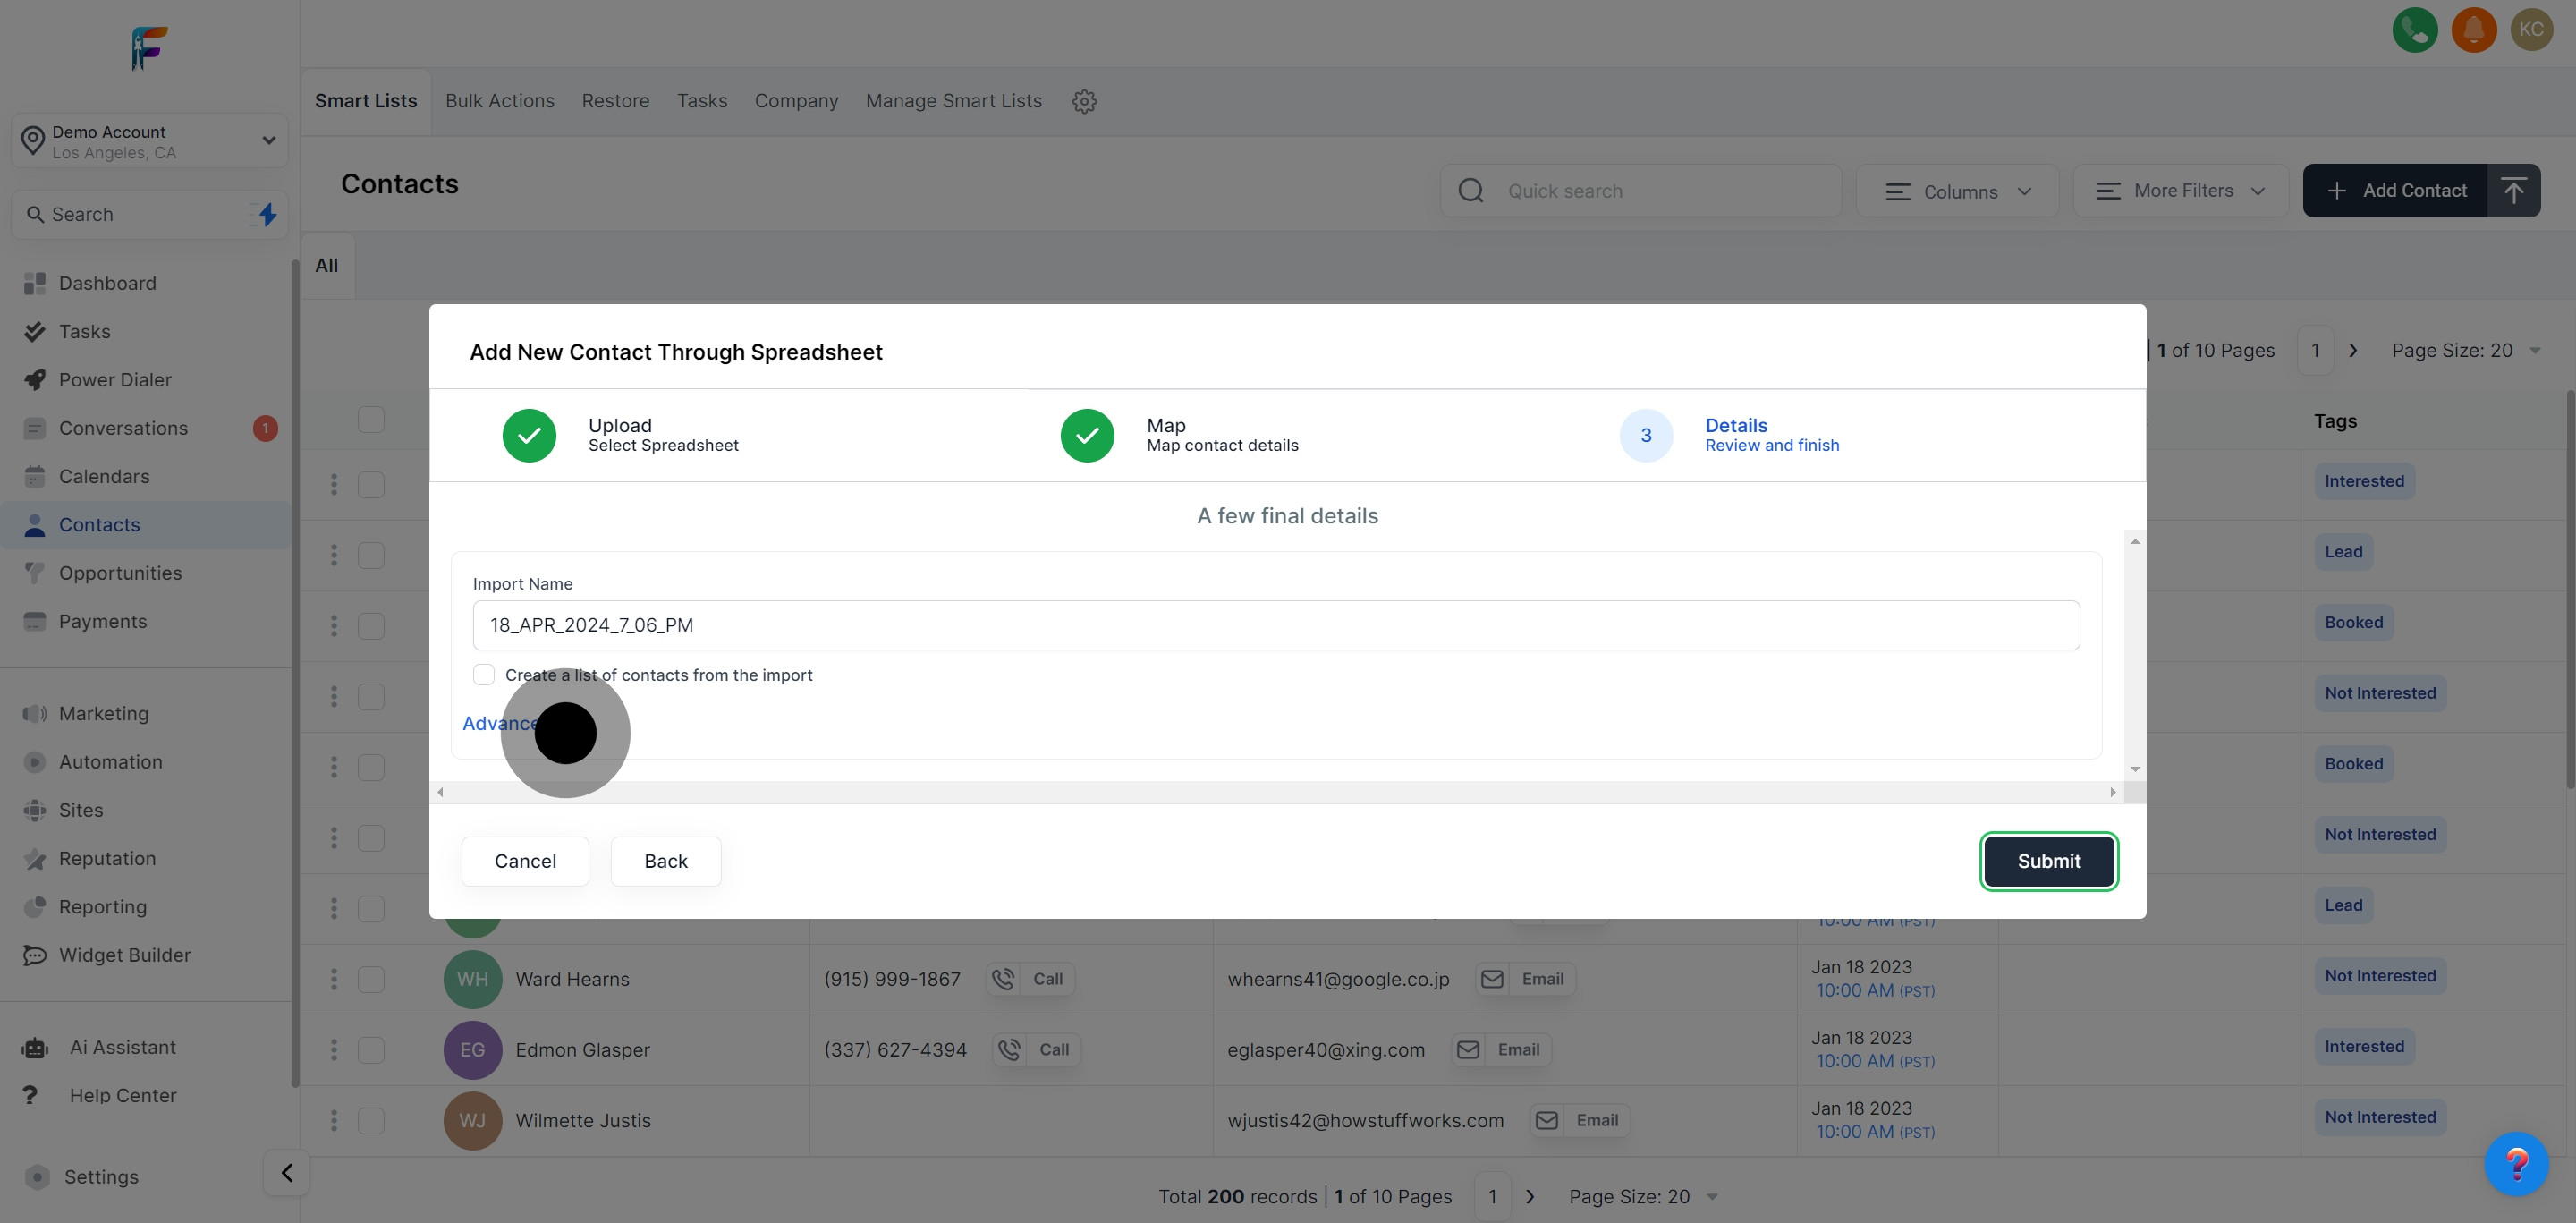Switch to the Bulk Actions tab

point(500,101)
